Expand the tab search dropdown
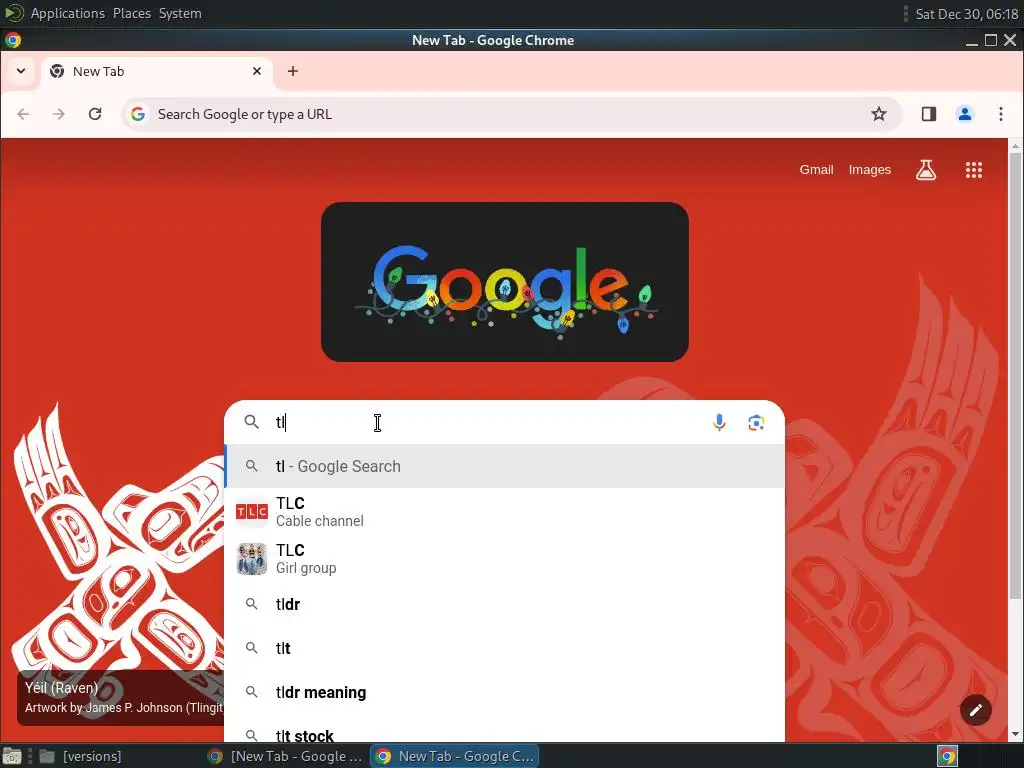1024x768 pixels. [x=21, y=71]
